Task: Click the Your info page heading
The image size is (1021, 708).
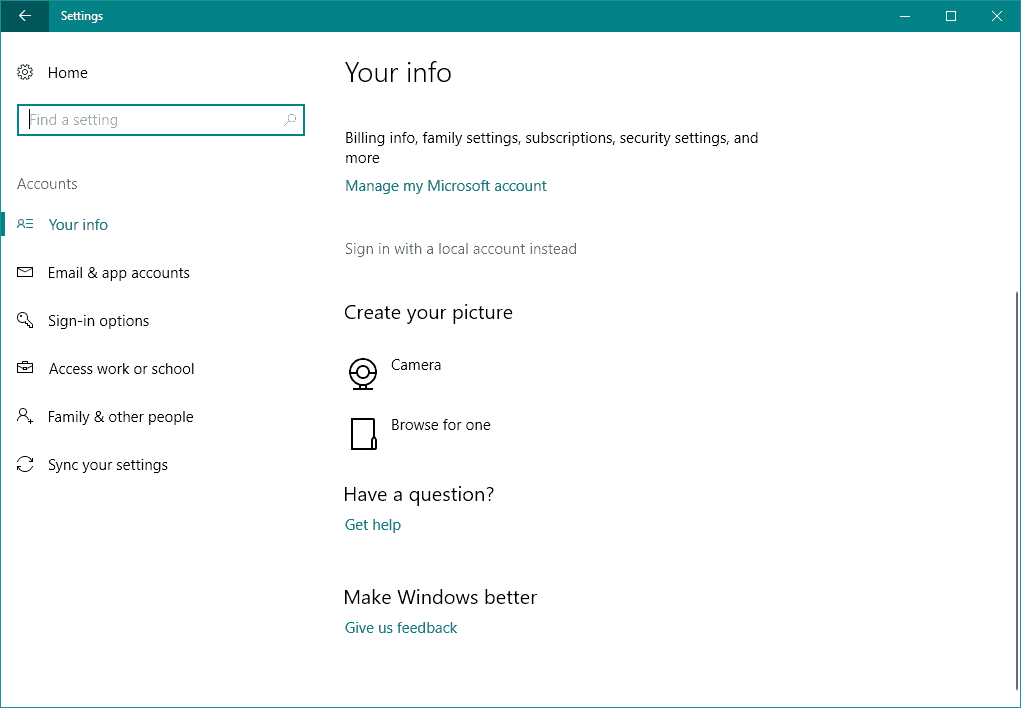Action: [398, 72]
